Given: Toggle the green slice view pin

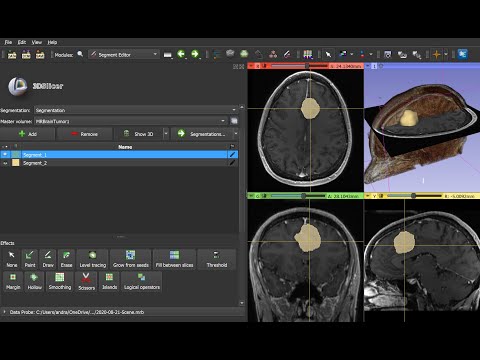Looking at the screenshot, I should click(251, 196).
